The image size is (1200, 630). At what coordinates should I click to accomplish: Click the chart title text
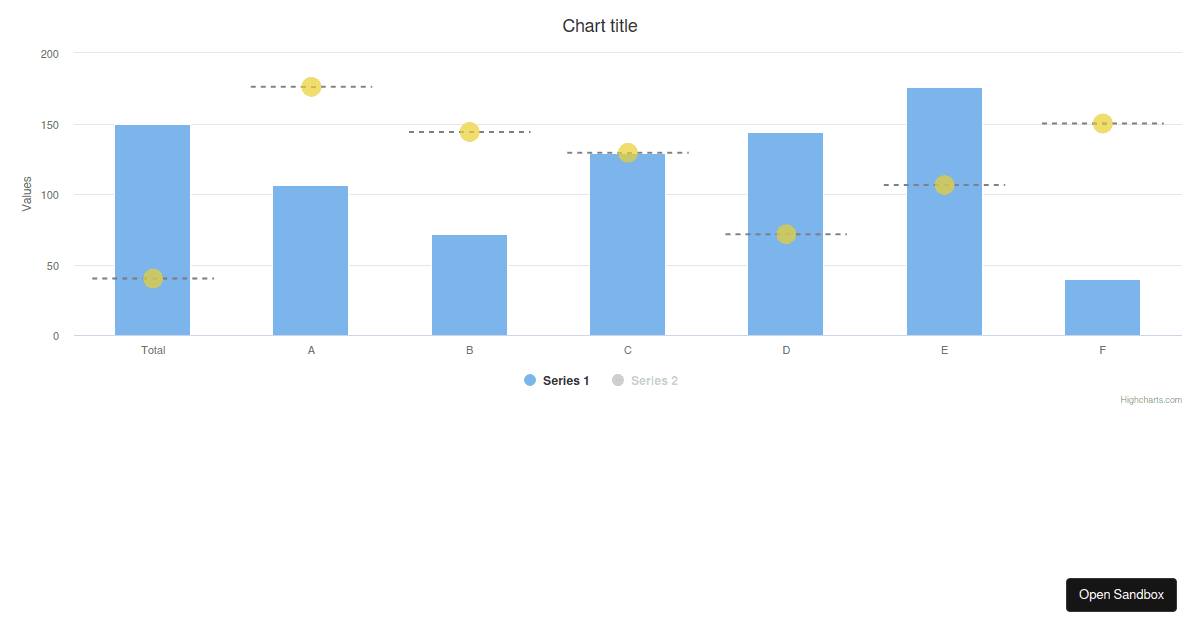[600, 25]
